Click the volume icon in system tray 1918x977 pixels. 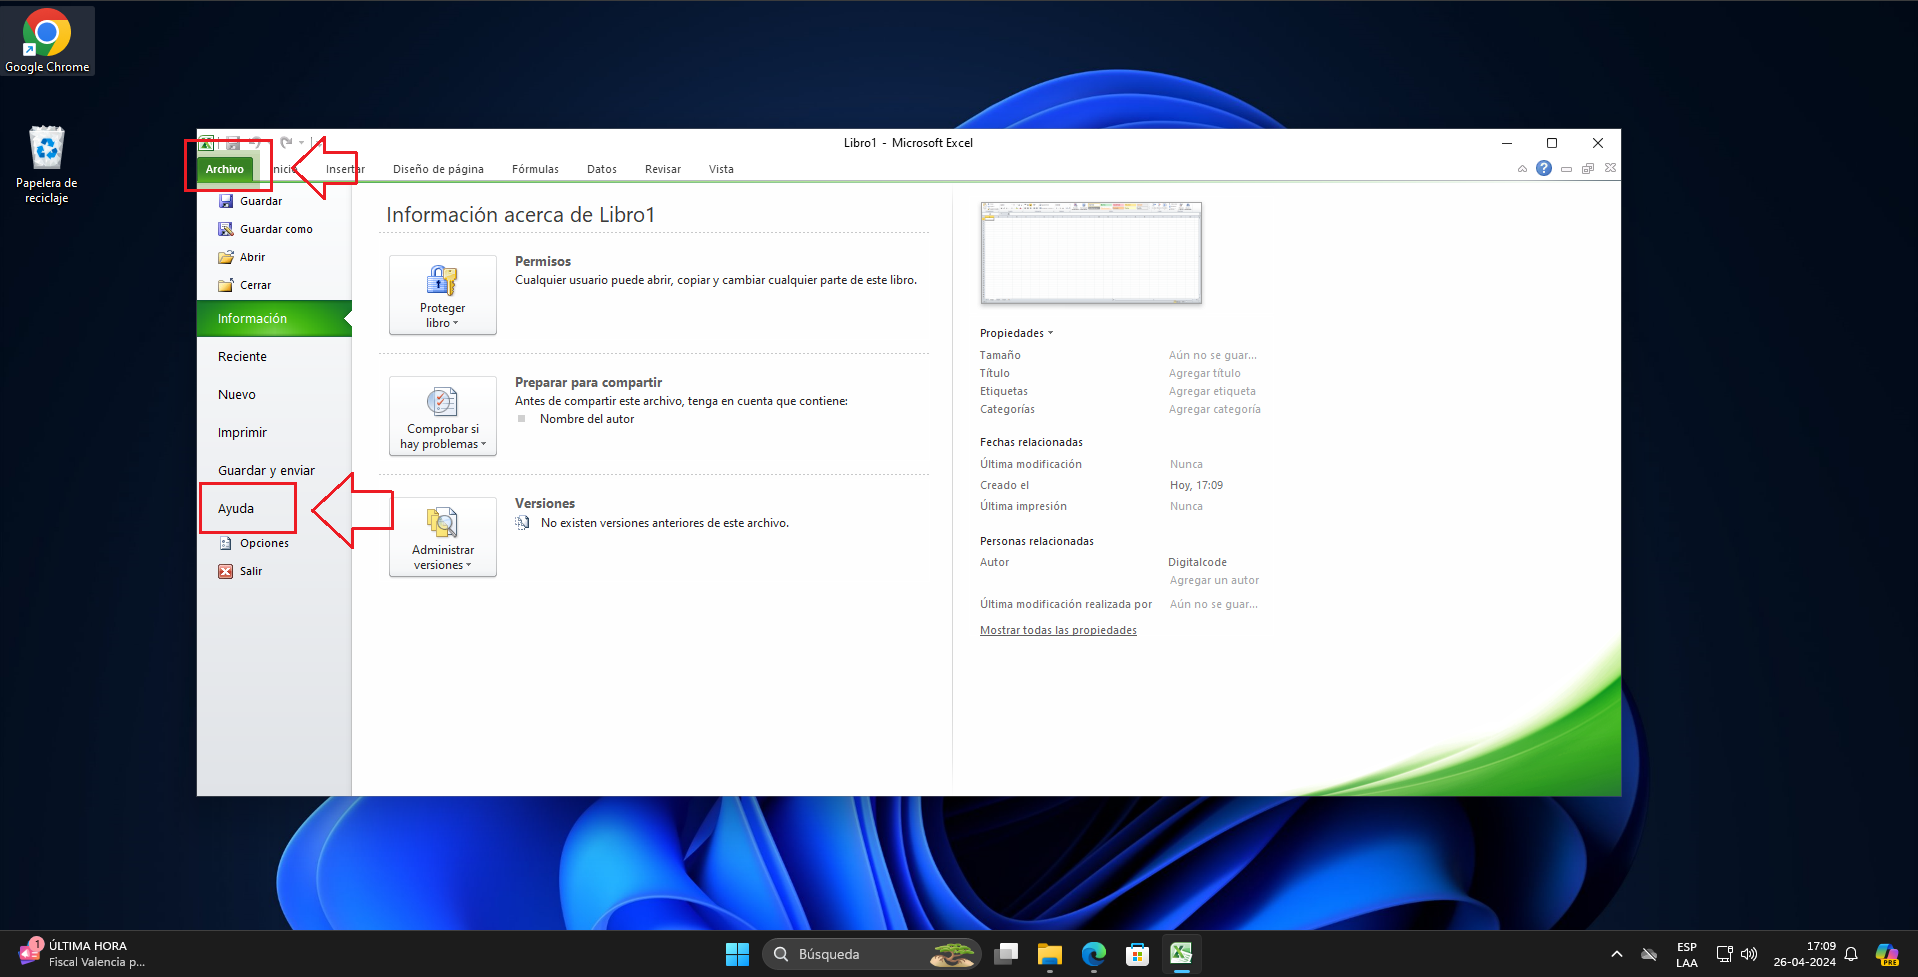point(1749,954)
